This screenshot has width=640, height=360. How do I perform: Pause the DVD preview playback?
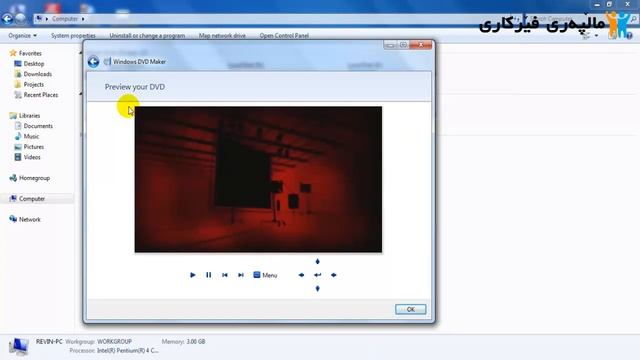pos(209,275)
